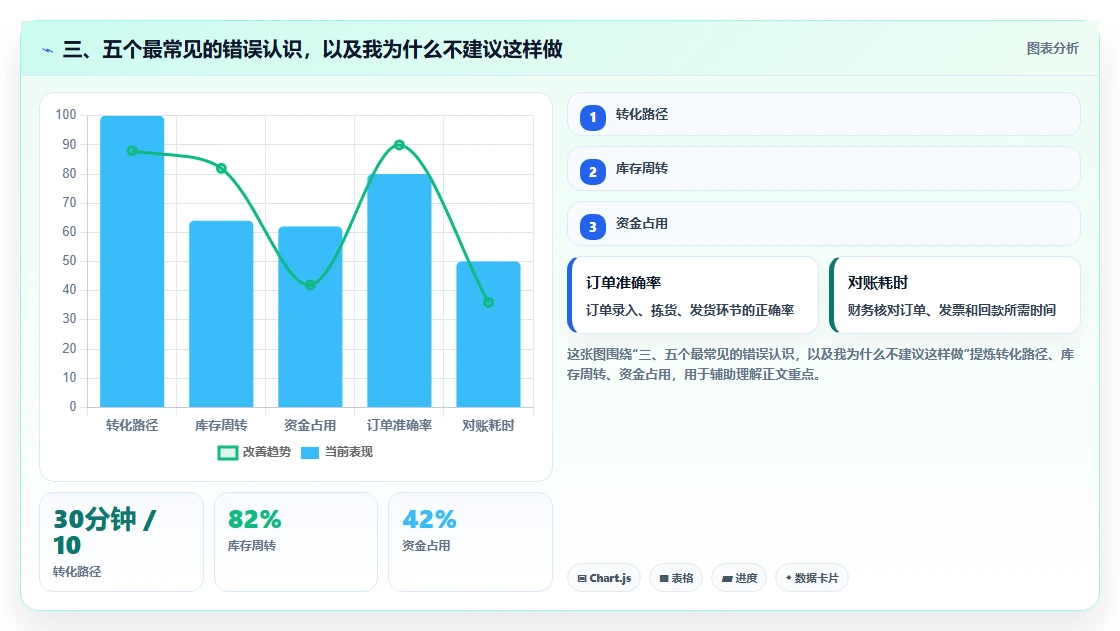
Task: Click the number 2 badge for 库存周转
Action: [x=592, y=172]
